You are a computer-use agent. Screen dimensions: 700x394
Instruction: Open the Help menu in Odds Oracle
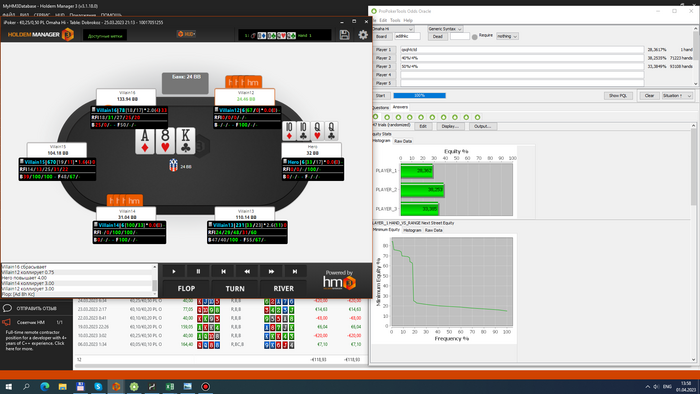408,21
